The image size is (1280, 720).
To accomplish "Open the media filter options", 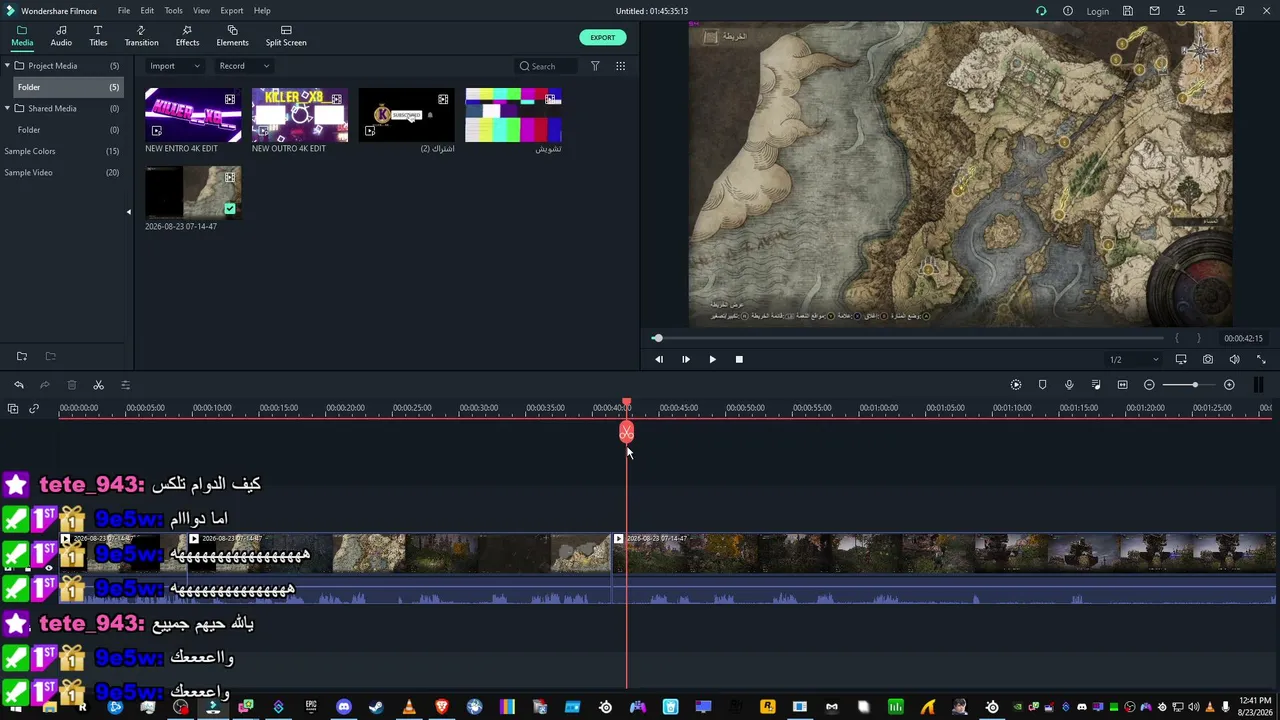I will click(595, 66).
